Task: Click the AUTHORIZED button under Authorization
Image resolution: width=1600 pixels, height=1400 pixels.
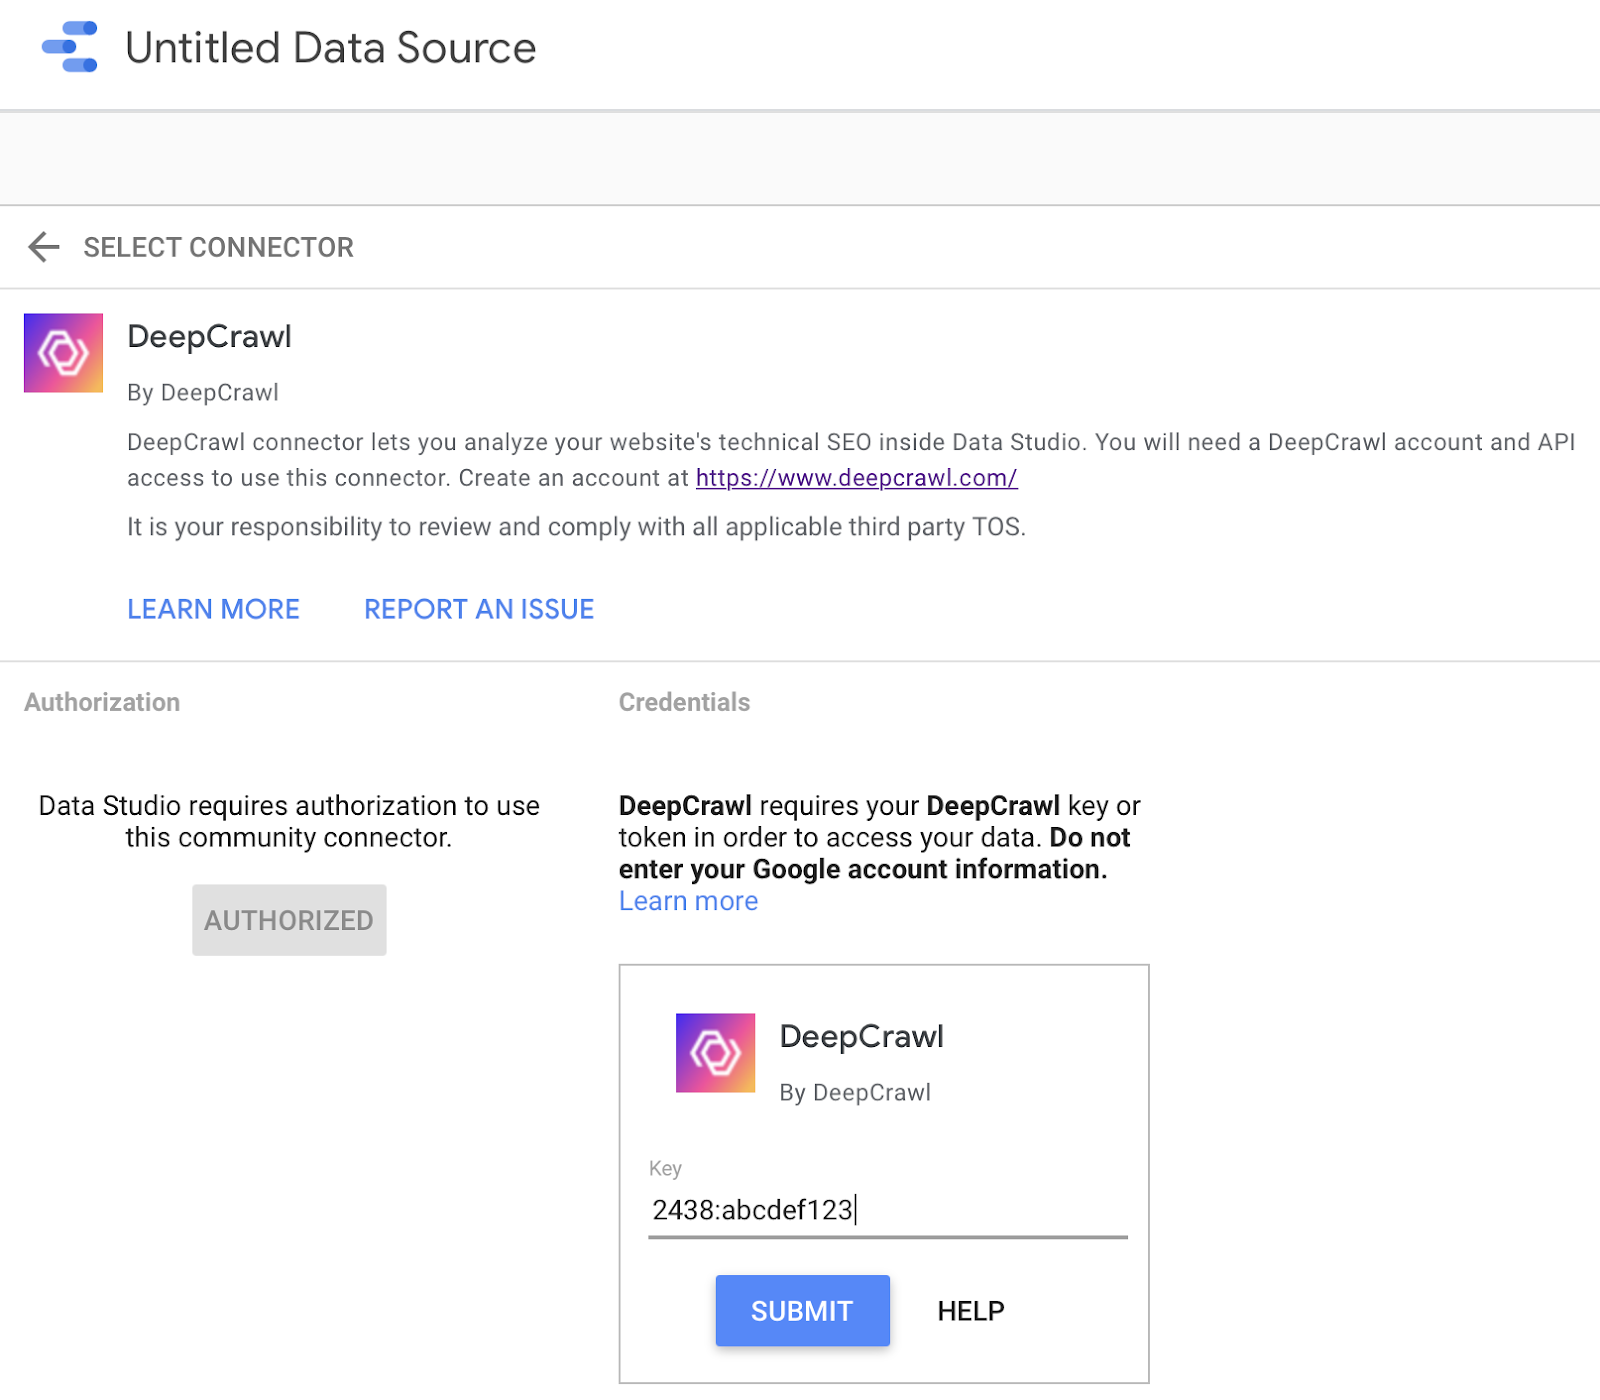Action: (x=288, y=920)
